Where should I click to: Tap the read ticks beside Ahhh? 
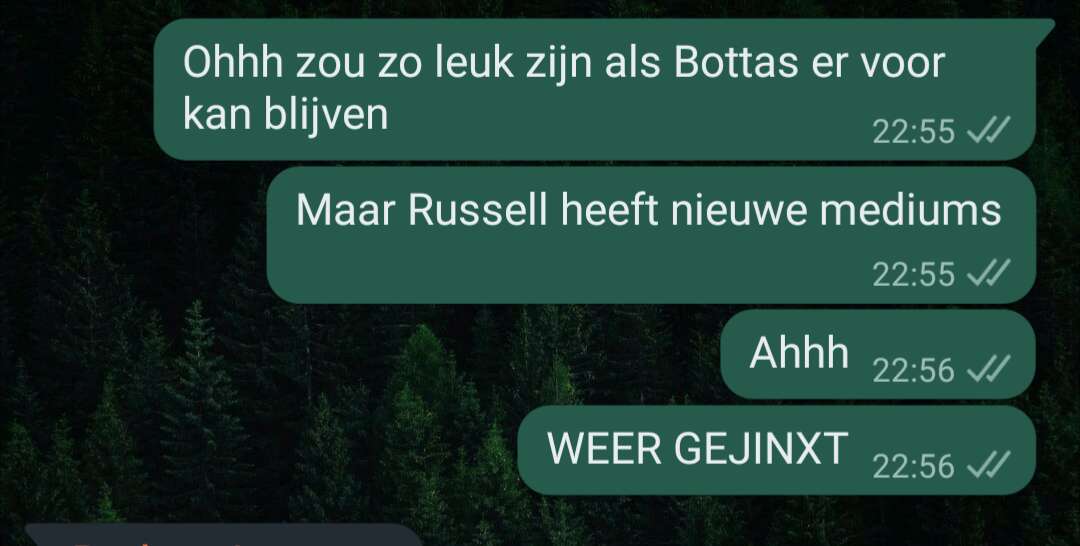[988, 370]
